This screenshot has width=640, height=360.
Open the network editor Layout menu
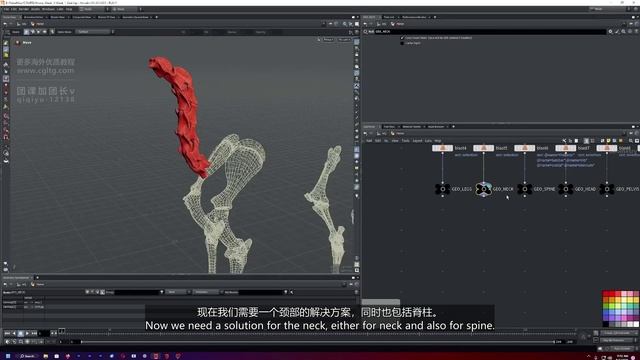pyautogui.click(x=417, y=141)
